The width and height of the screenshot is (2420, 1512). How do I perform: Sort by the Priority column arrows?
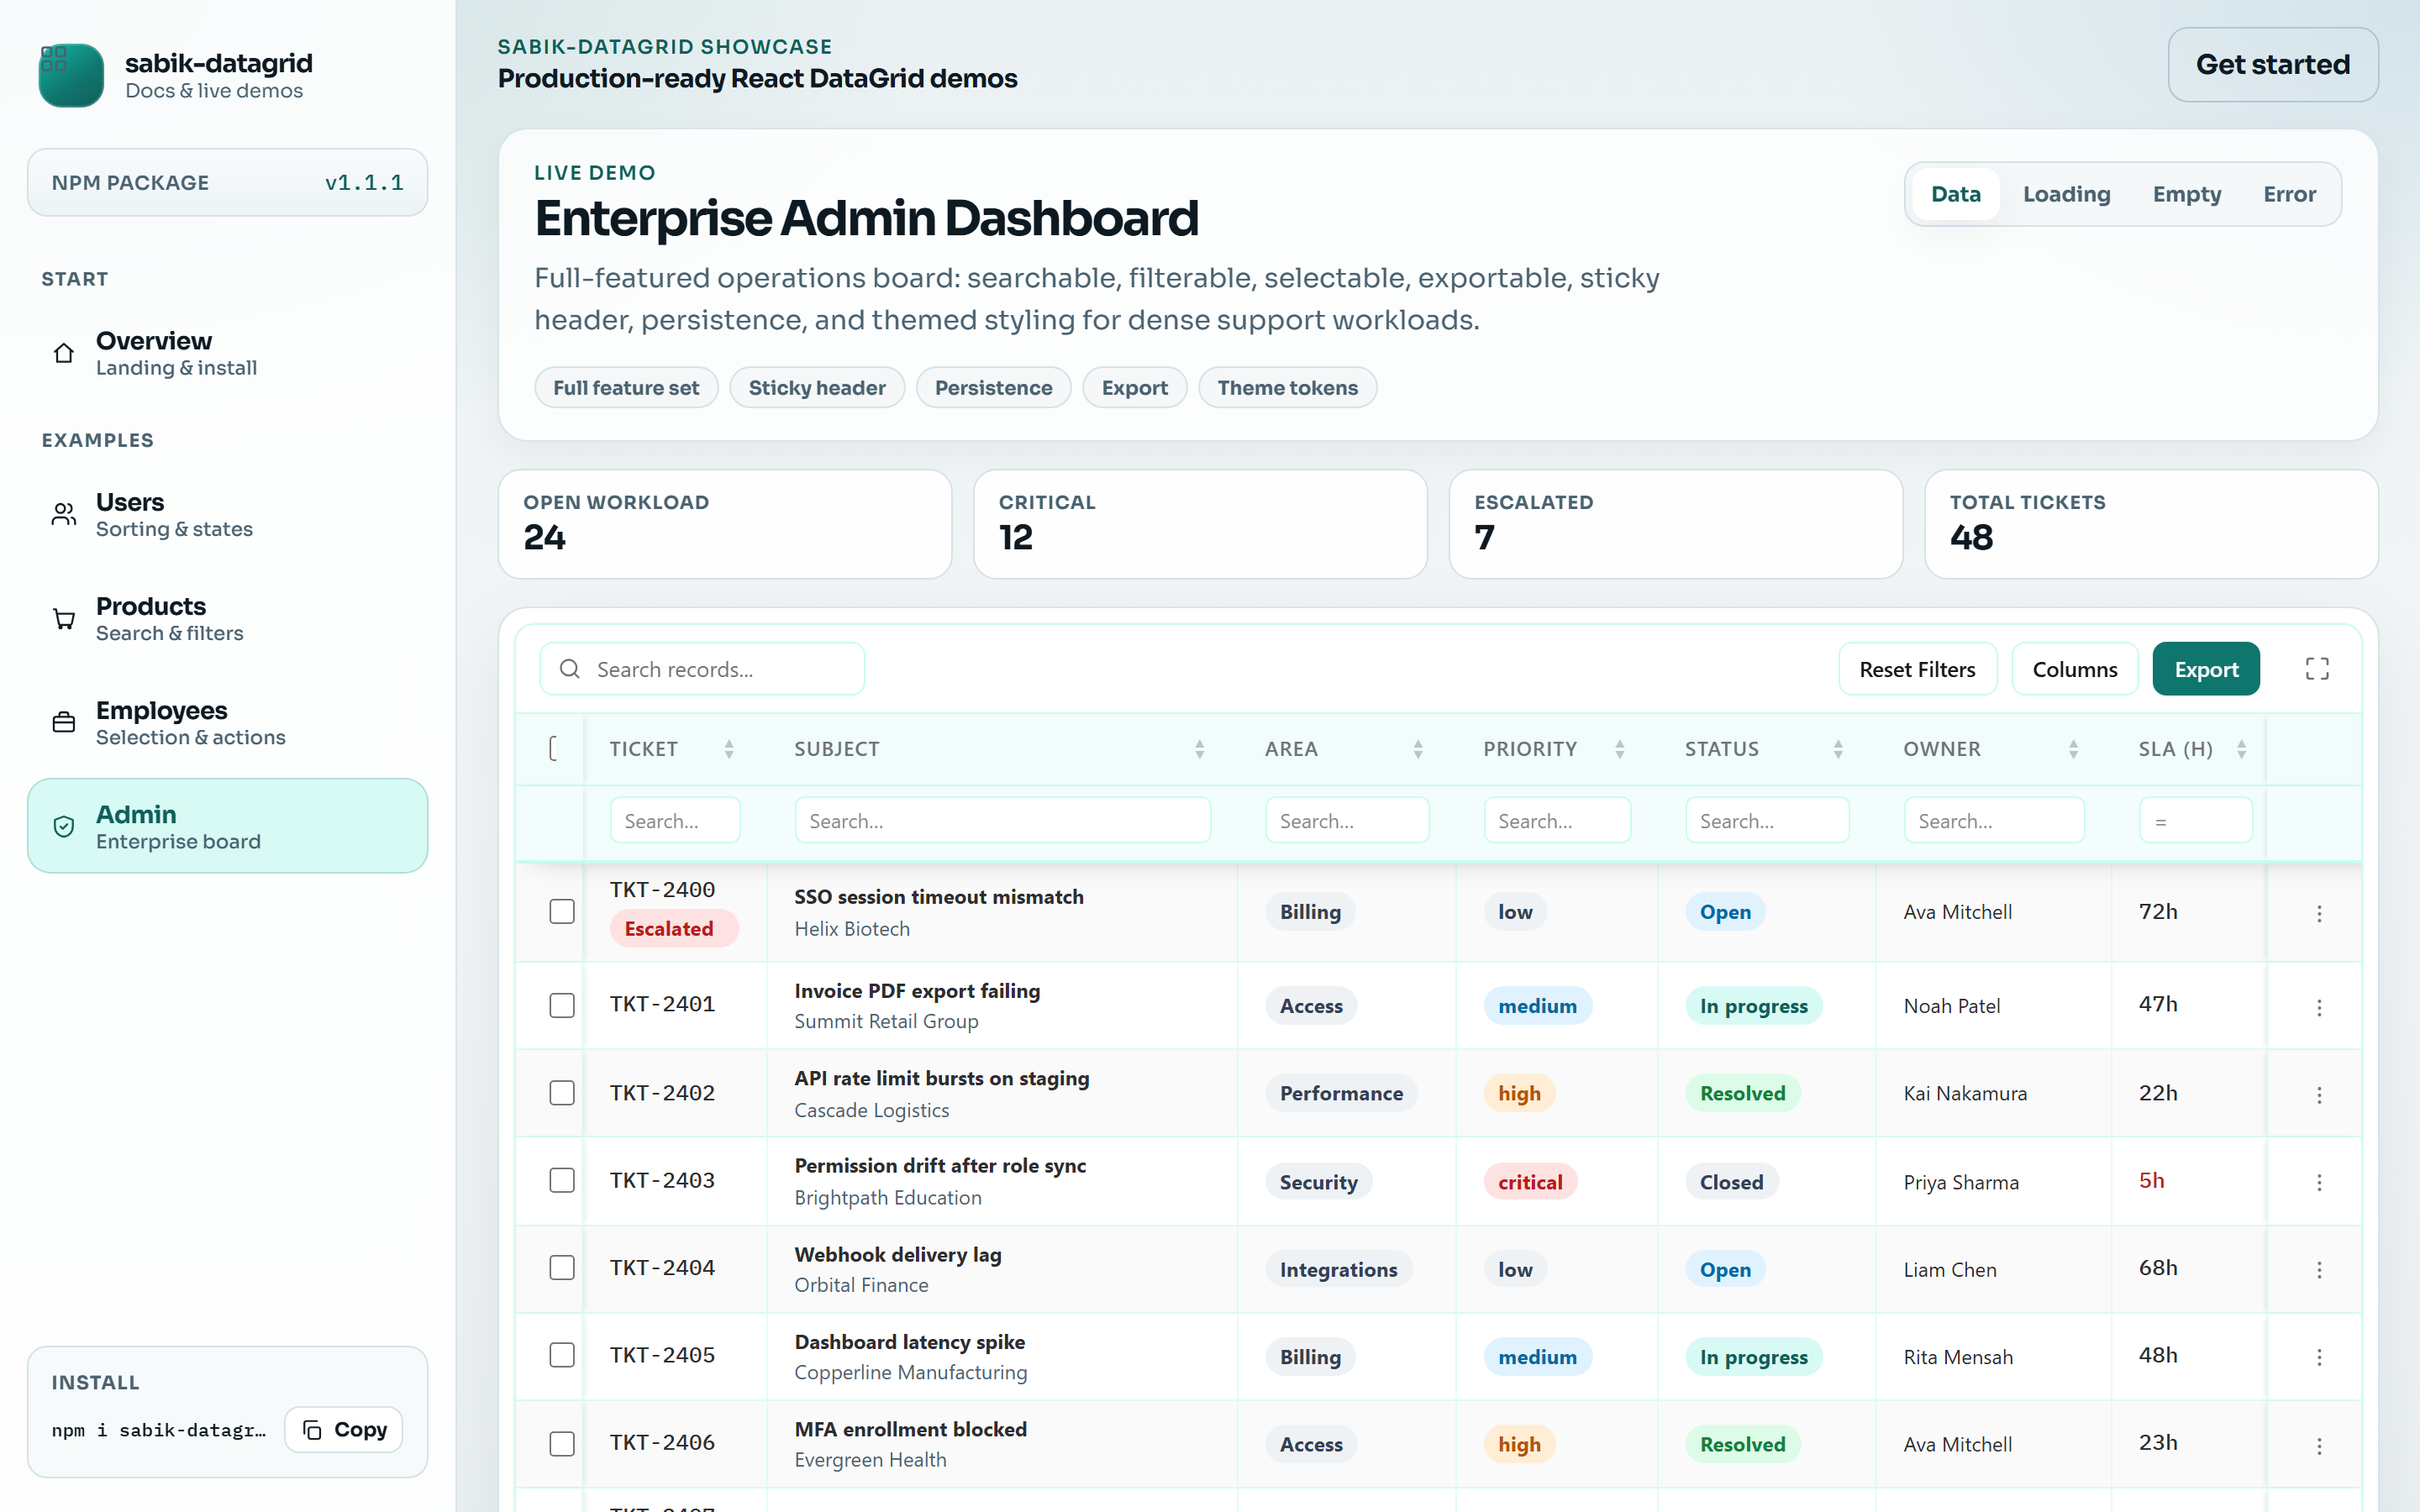1619,749
